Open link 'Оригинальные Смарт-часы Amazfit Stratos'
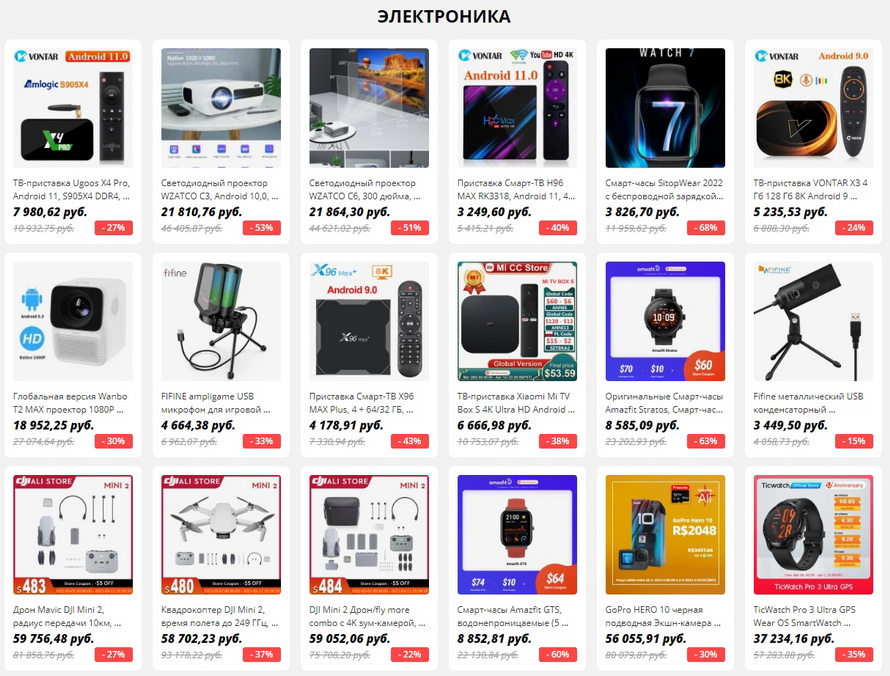Image resolution: width=890 pixels, height=676 pixels. tap(664, 403)
